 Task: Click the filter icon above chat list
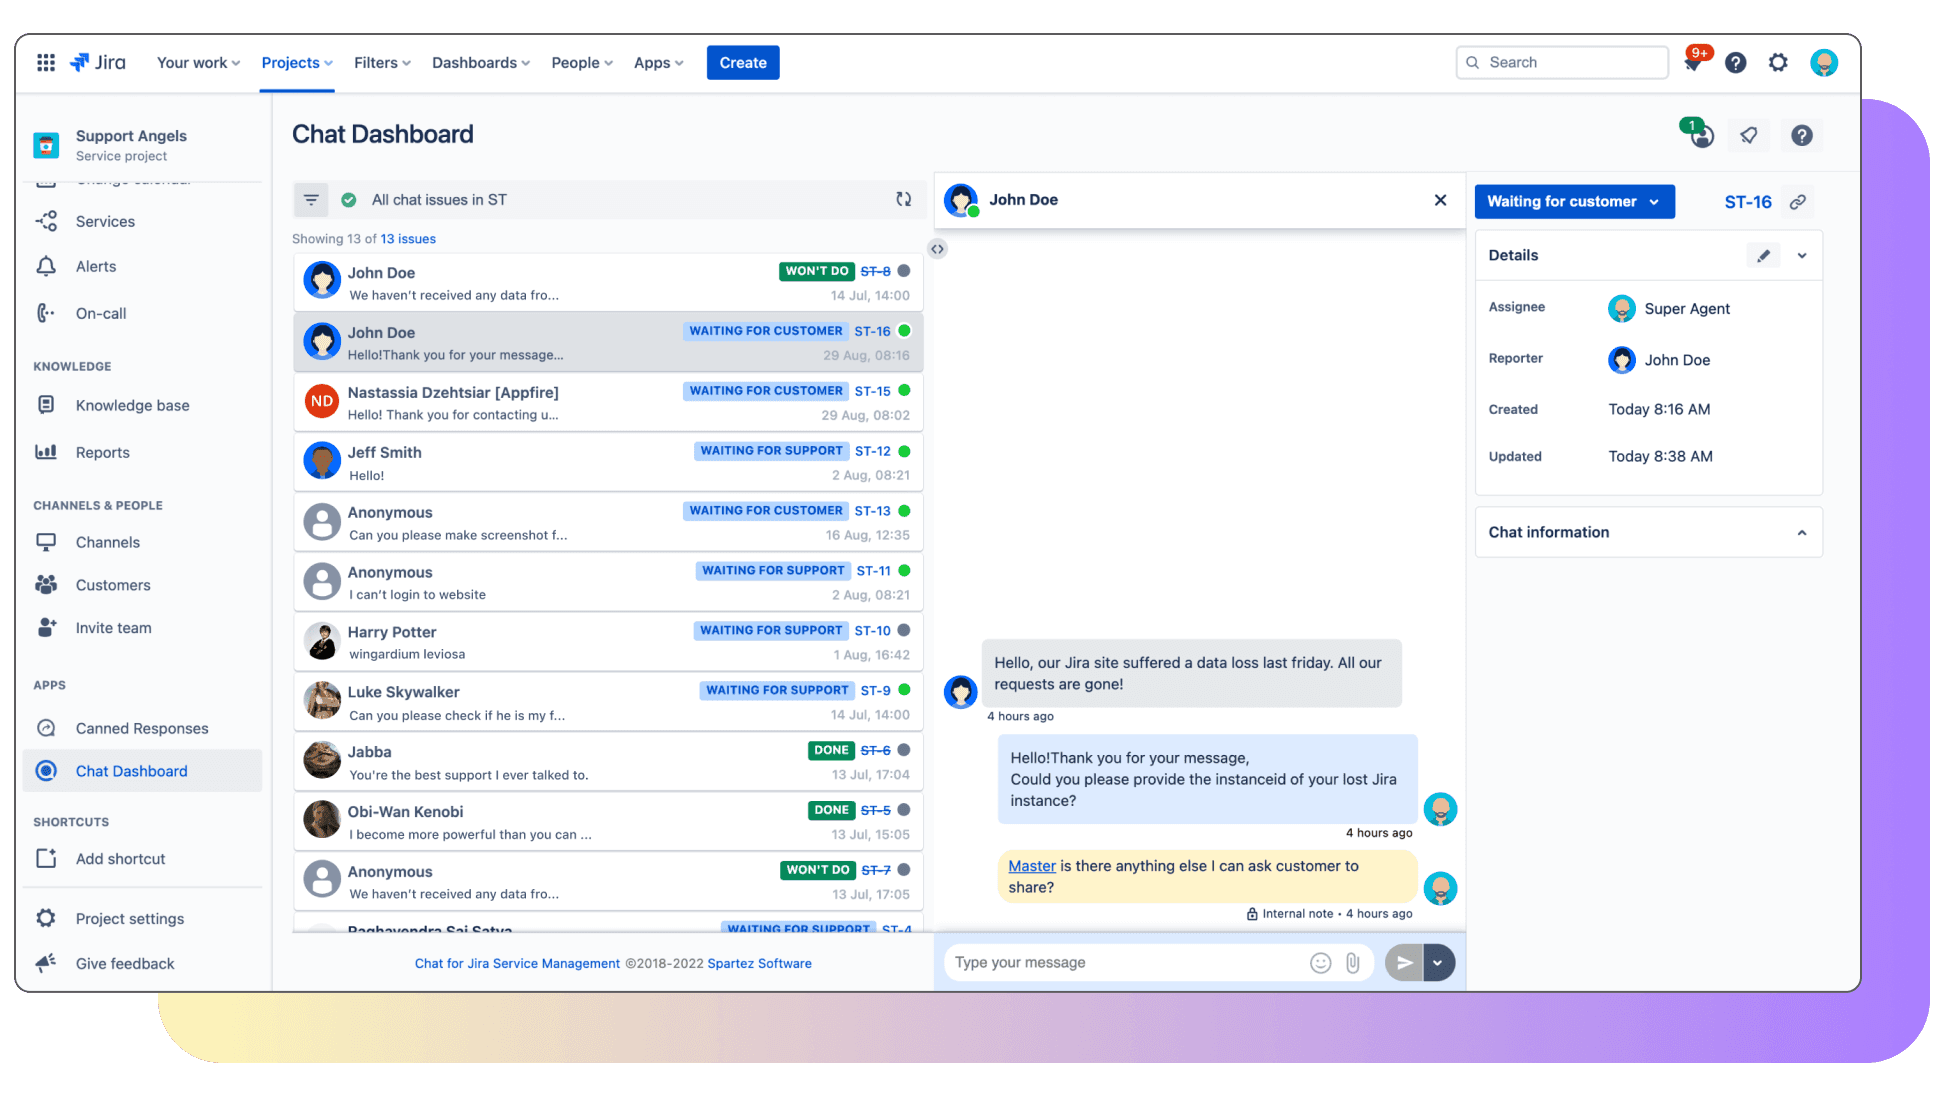coord(310,199)
